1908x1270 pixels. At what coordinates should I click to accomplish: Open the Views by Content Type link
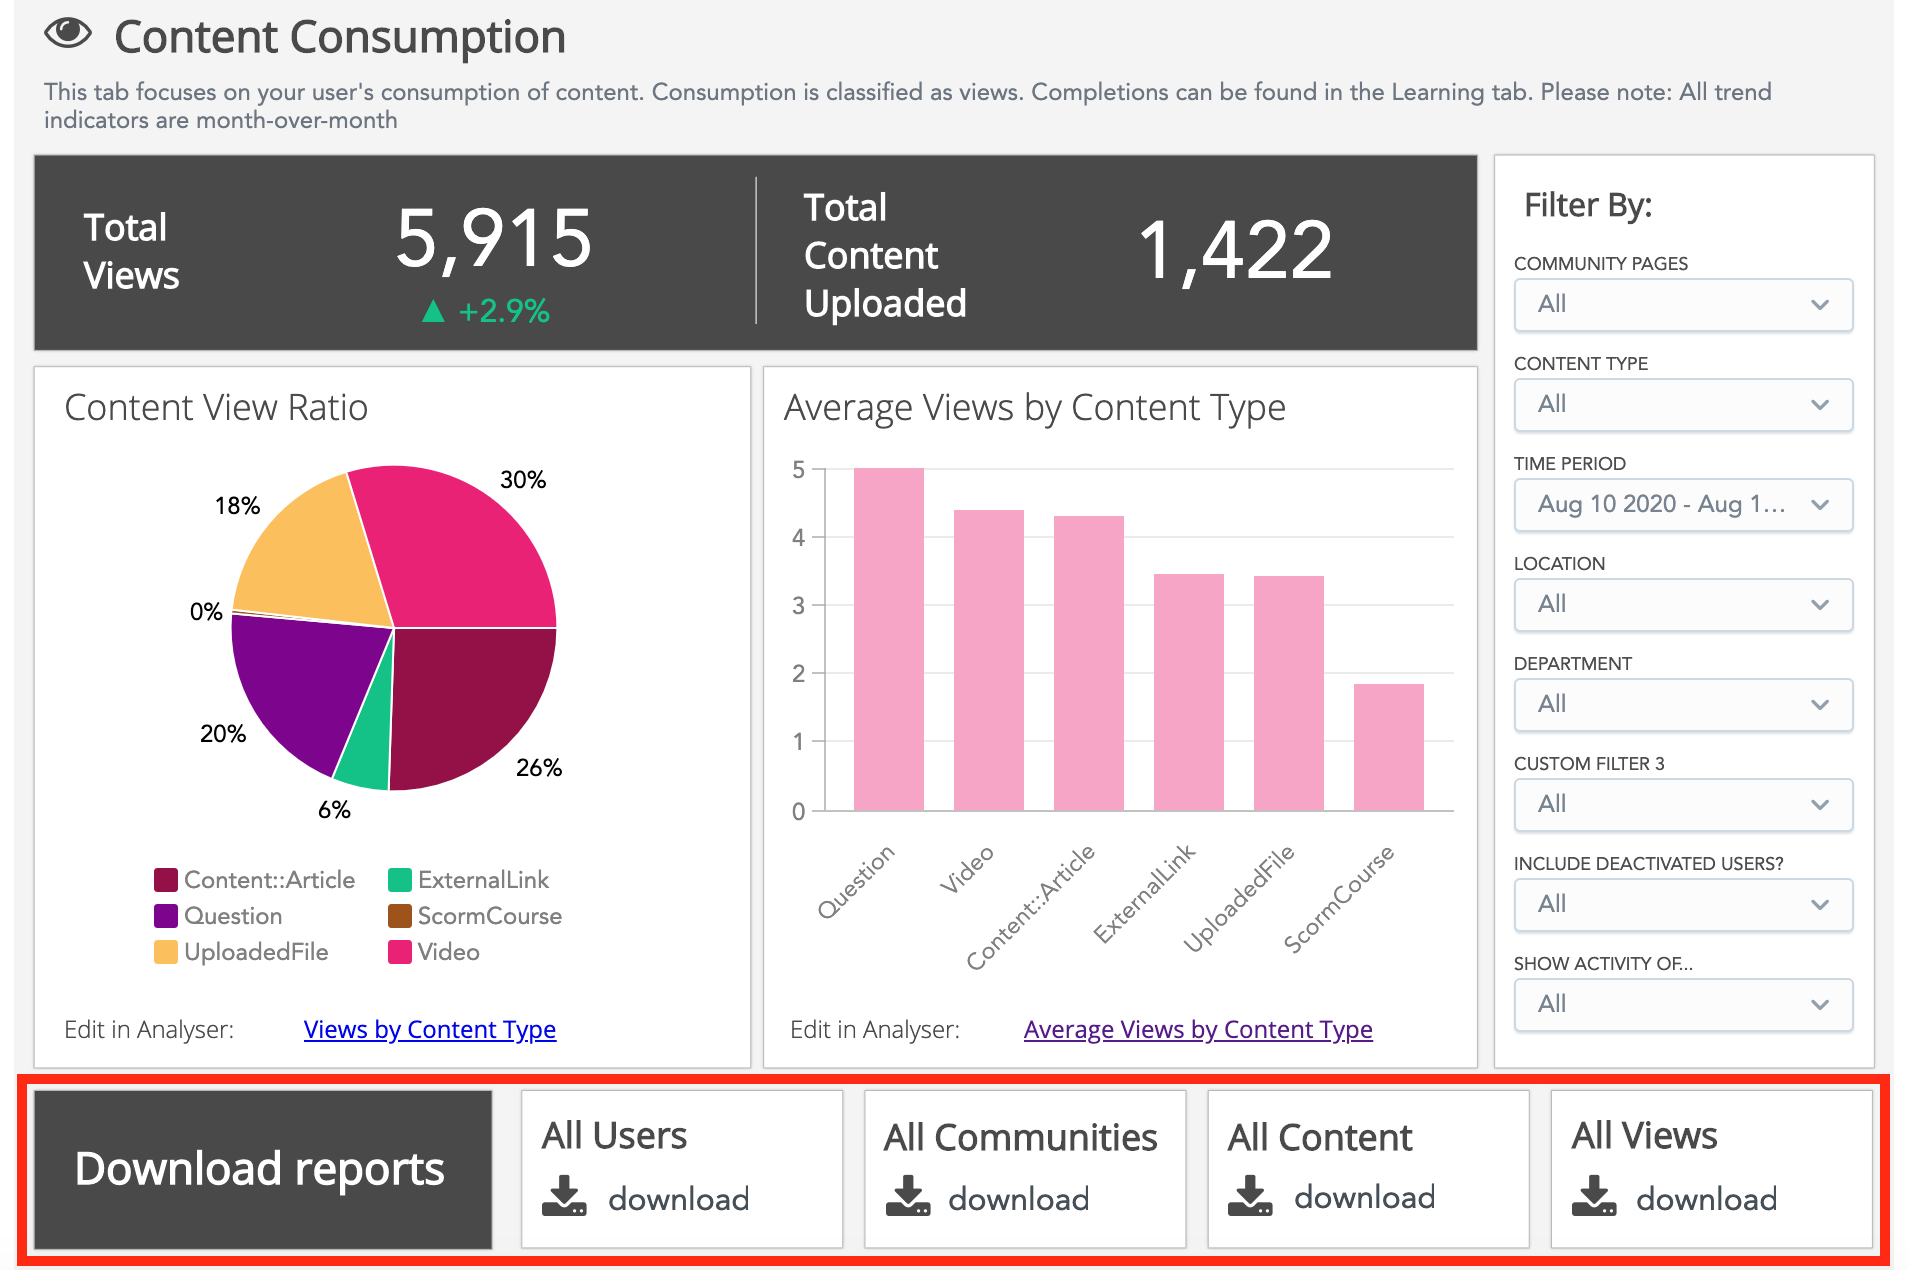click(429, 1029)
